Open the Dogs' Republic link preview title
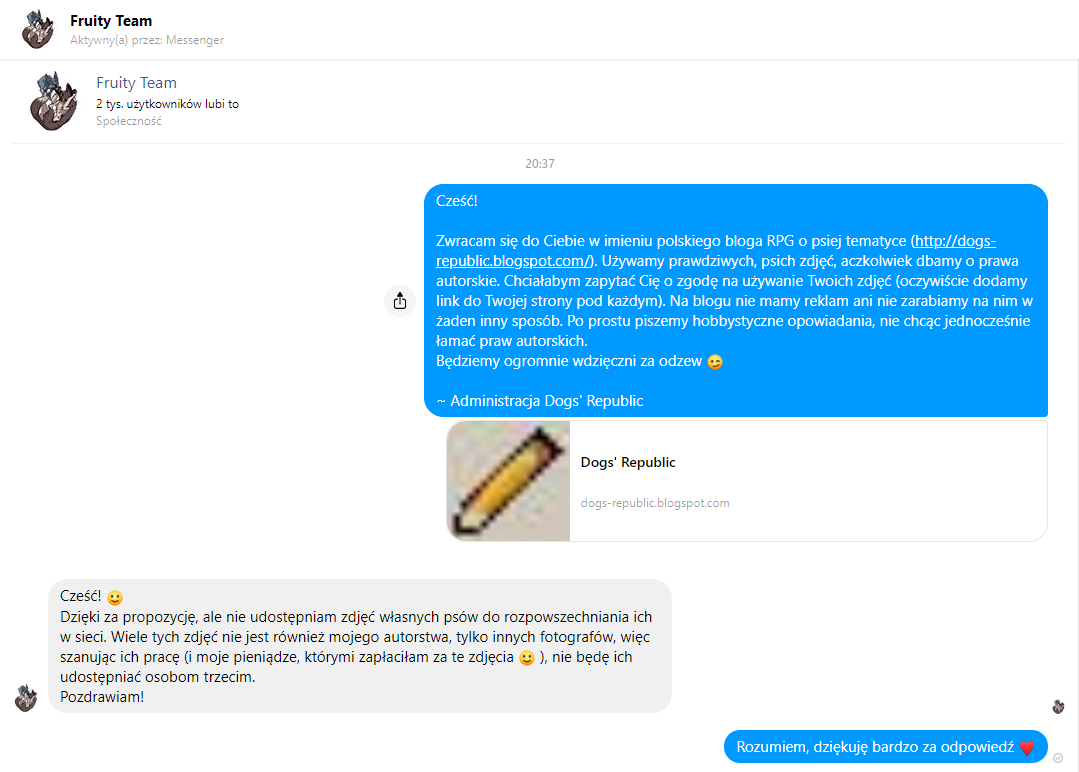The image size is (1079, 772). [x=628, y=462]
